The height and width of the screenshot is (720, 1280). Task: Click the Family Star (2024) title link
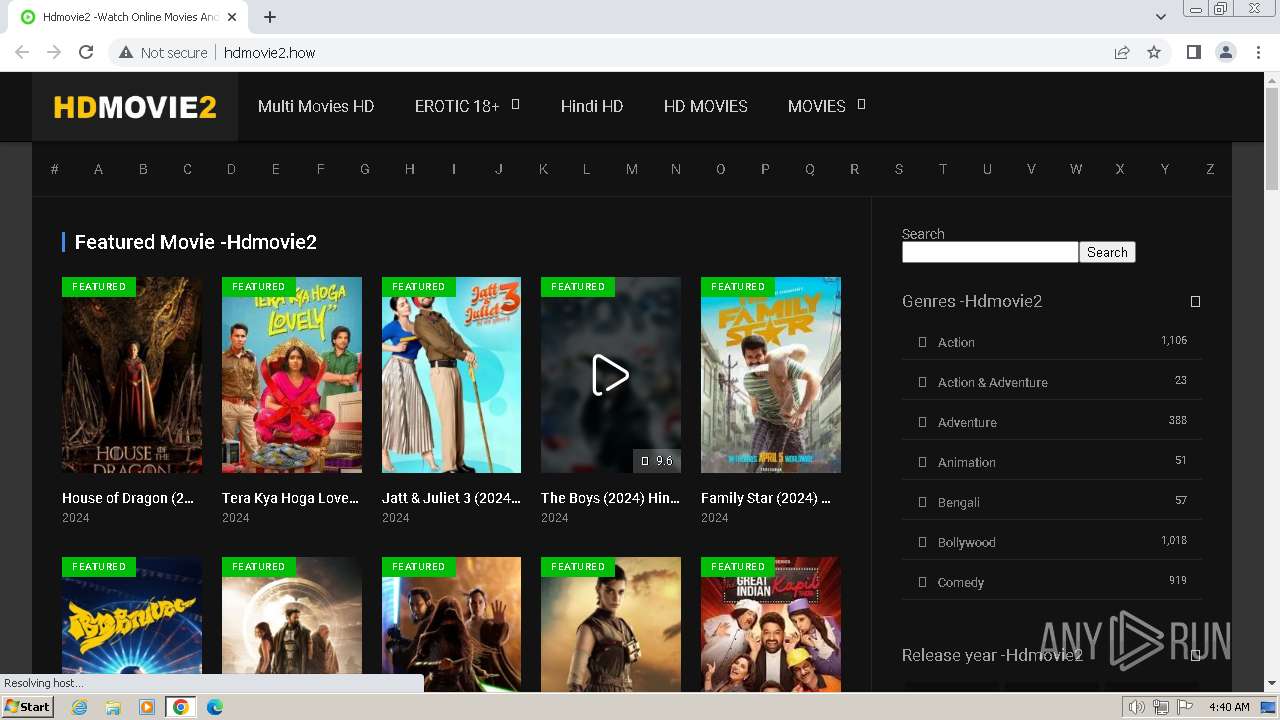(766, 498)
